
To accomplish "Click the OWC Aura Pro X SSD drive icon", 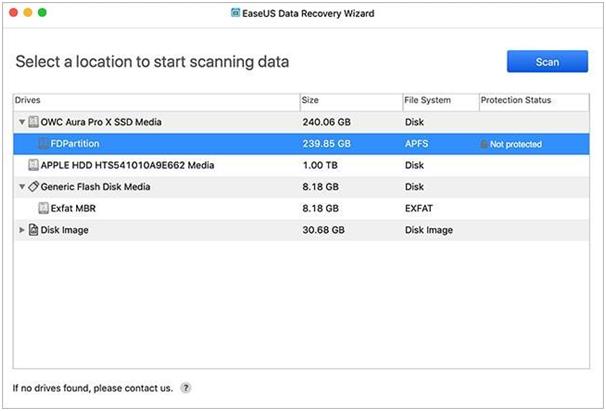I will (x=34, y=122).
